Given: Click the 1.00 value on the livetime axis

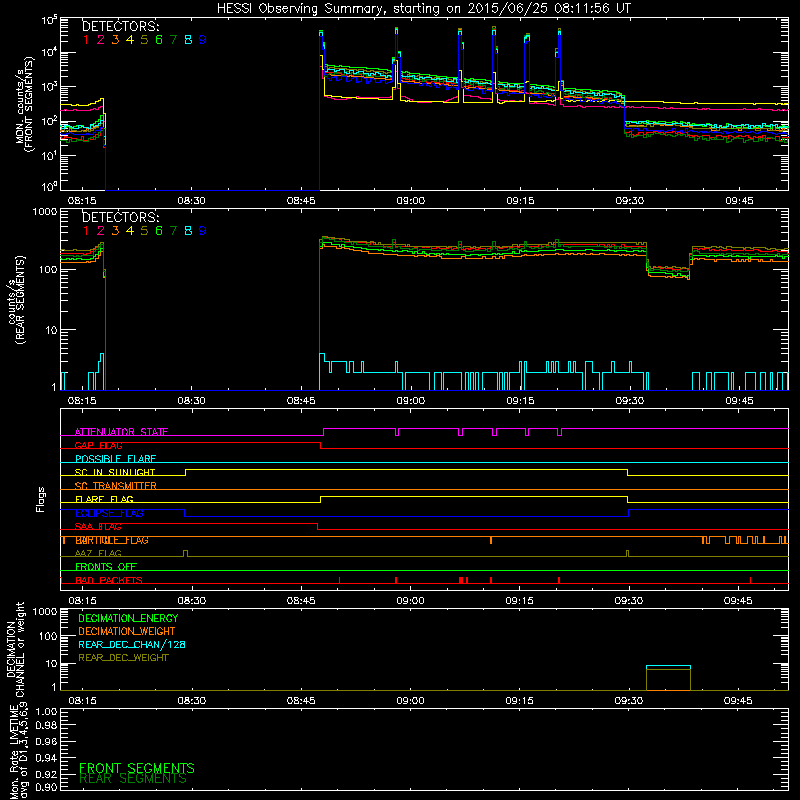Looking at the screenshot, I should 47,711.
